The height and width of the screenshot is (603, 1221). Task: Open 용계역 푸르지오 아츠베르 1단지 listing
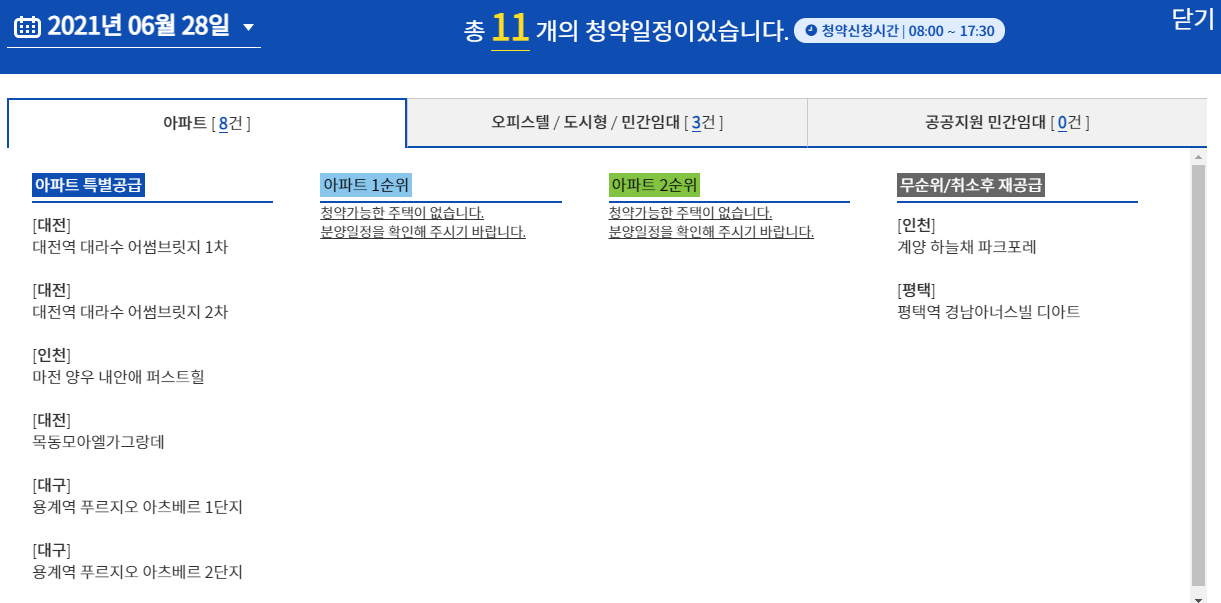138,507
